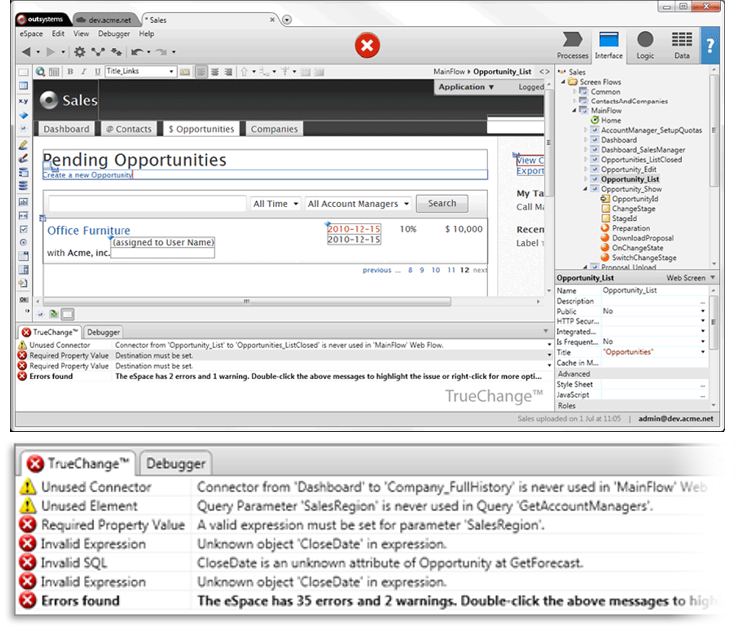Click the <> icon beside breadcrumb
This screenshot has height=630, width=735.
tap(544, 72)
